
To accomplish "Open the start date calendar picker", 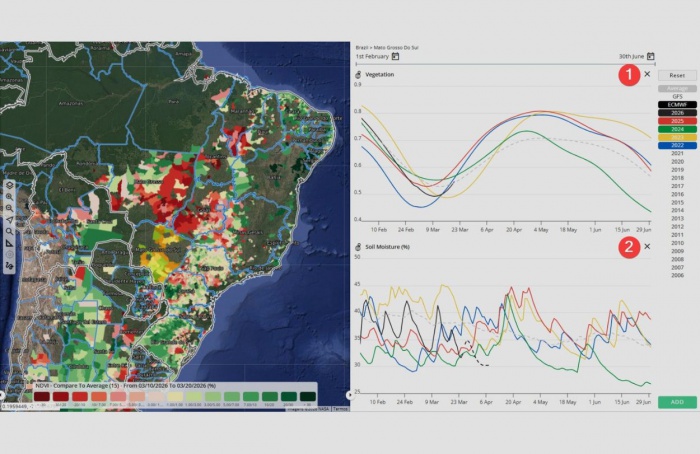I will click(x=395, y=56).
